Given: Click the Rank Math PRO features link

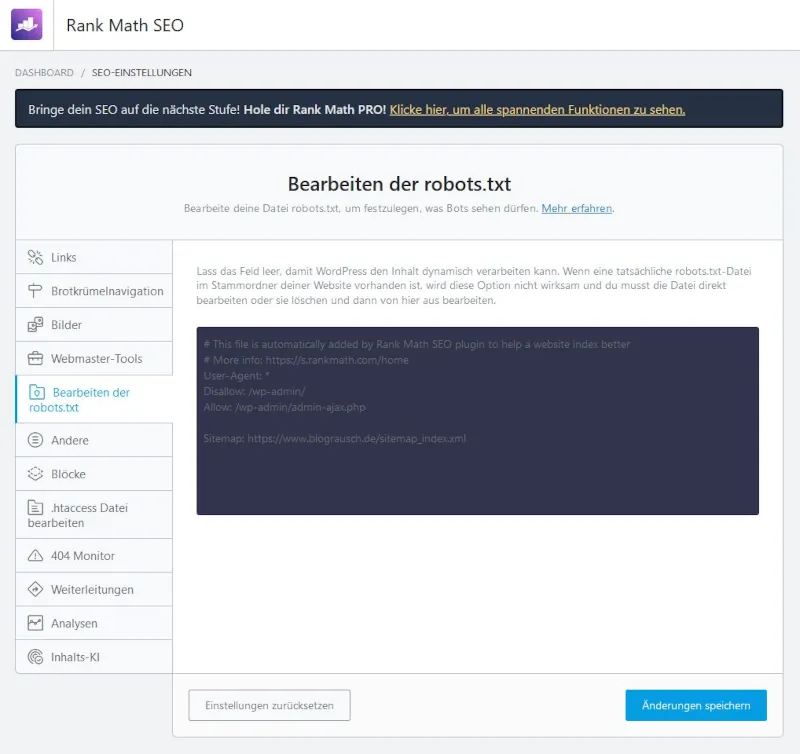Looking at the screenshot, I should click(537, 110).
